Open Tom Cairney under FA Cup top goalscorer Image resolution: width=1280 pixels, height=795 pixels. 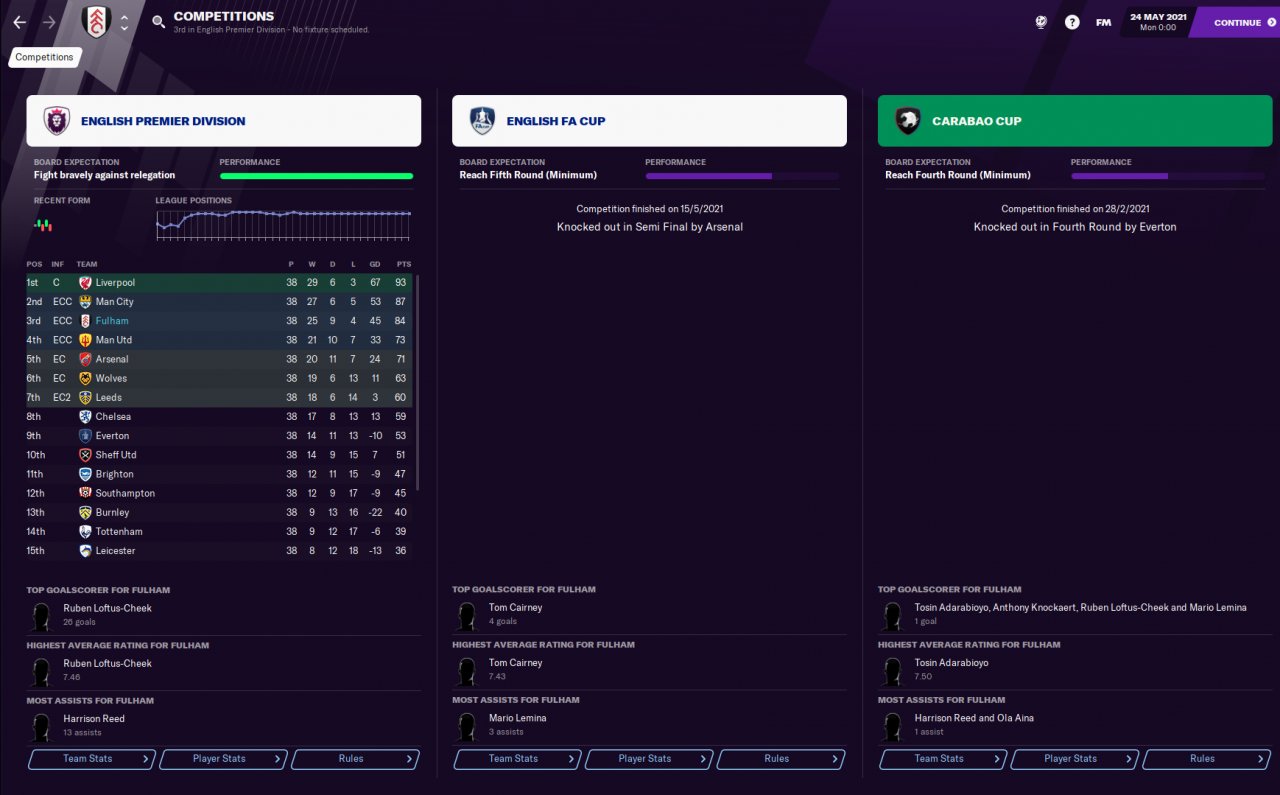coord(516,608)
